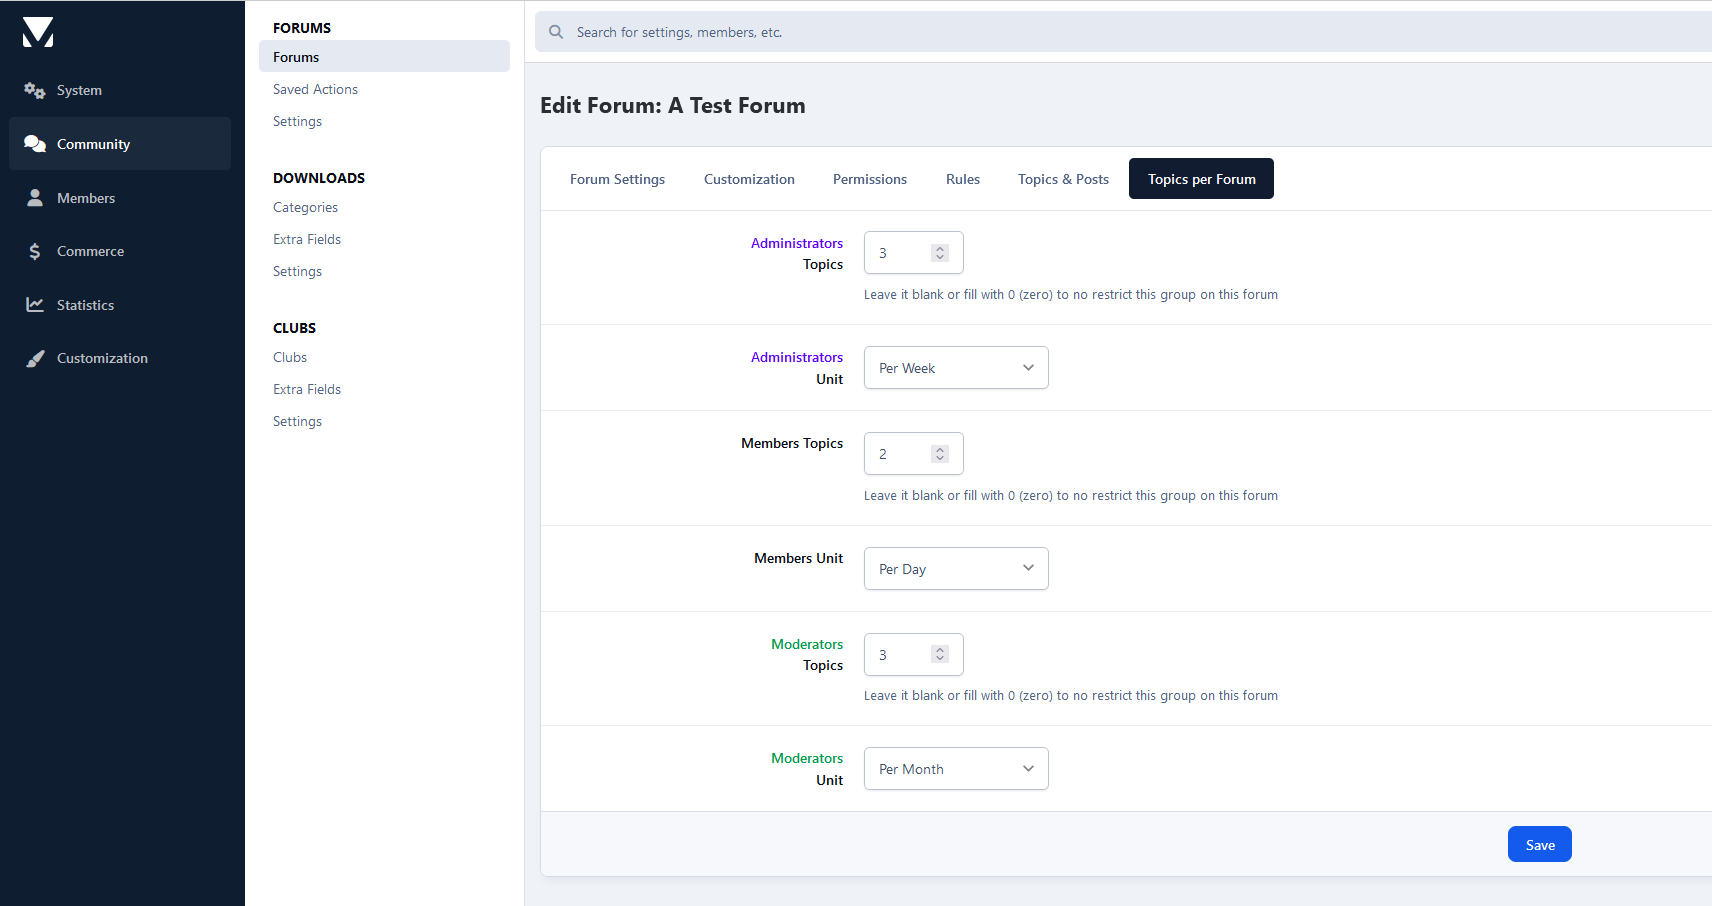Click the Save button

tap(1539, 845)
